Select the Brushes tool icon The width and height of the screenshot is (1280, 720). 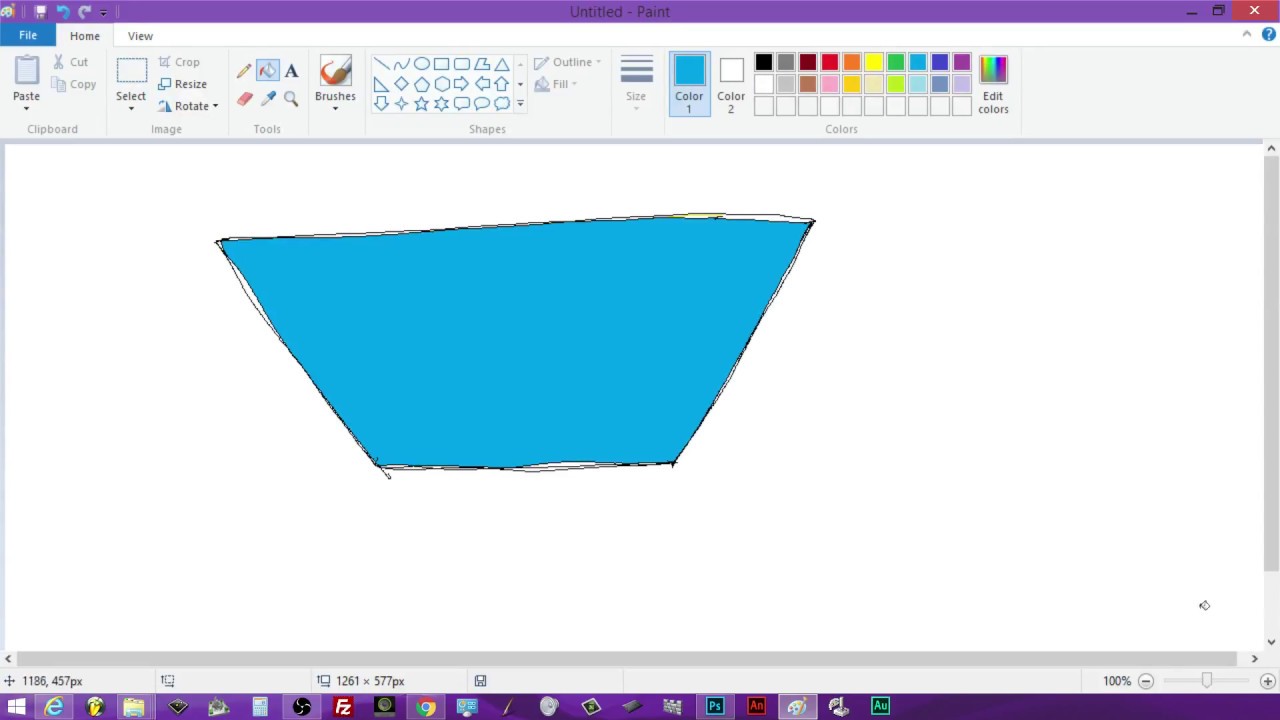click(335, 72)
